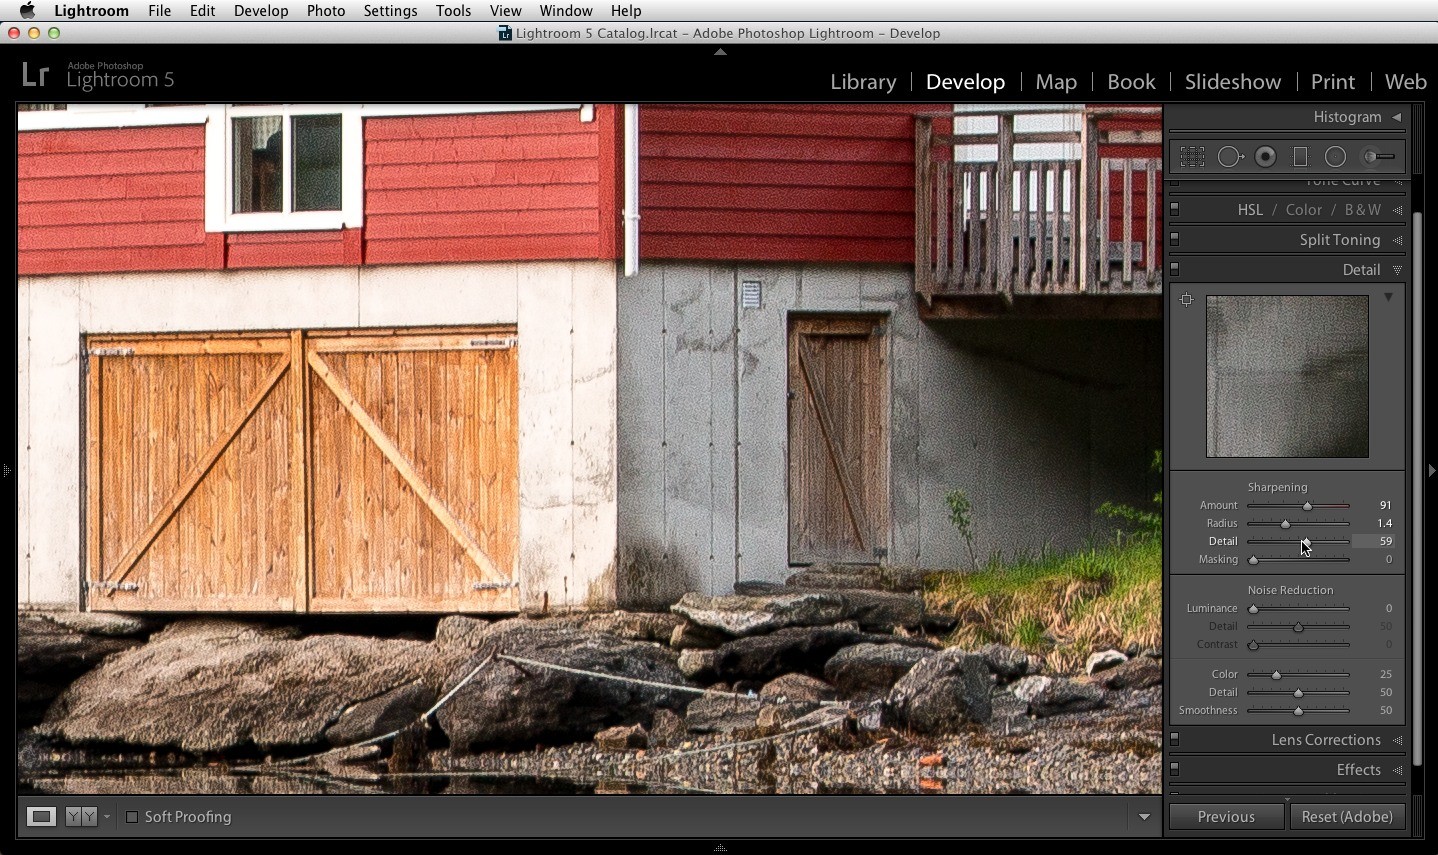Select the Red Eye Correction tool

(1266, 157)
